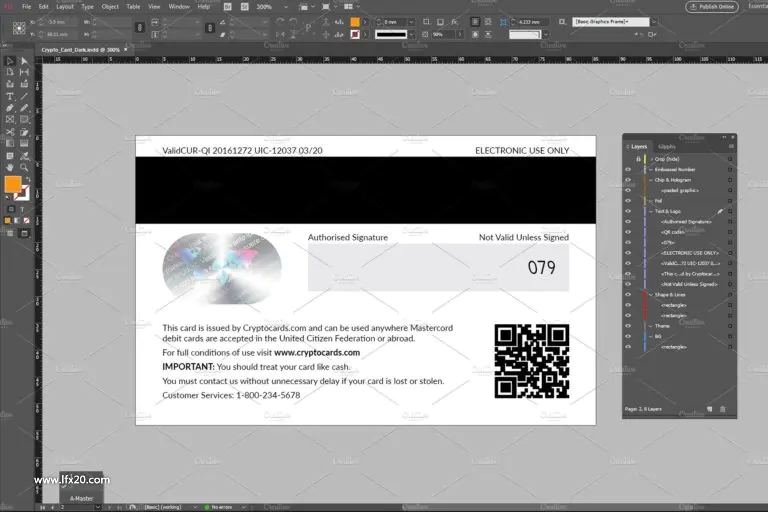
Task: Collapse the Chip & Hologram layer
Action: 651,180
